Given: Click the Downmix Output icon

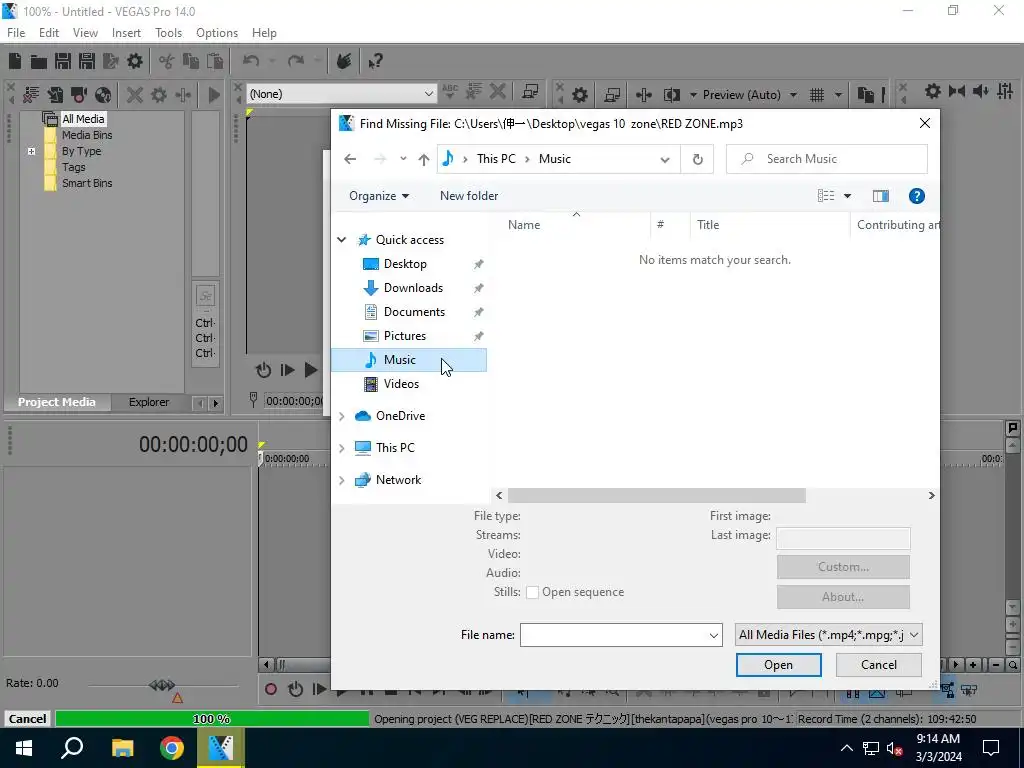Looking at the screenshot, I should (957, 91).
